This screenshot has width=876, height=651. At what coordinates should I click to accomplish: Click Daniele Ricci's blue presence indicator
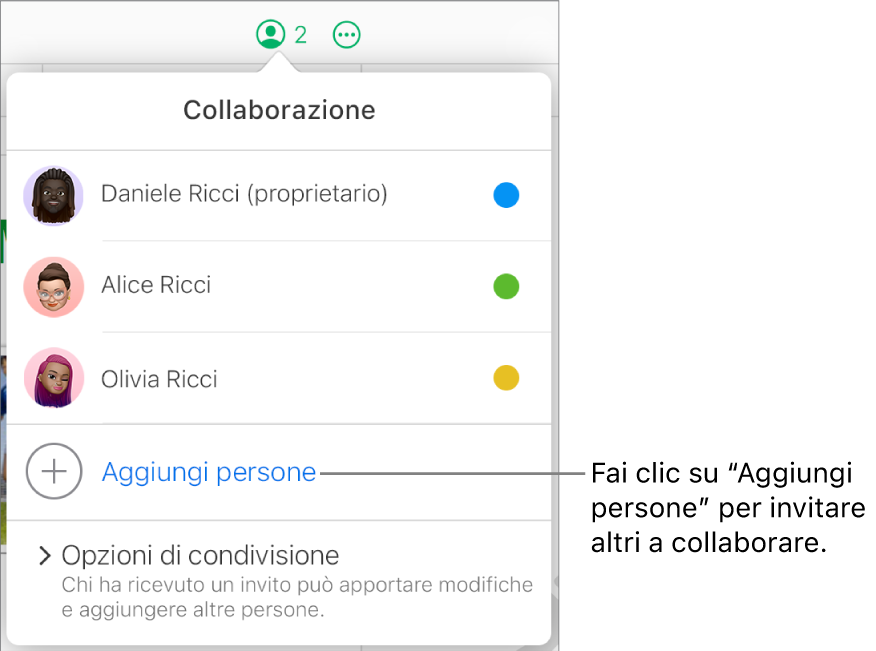coord(506,196)
